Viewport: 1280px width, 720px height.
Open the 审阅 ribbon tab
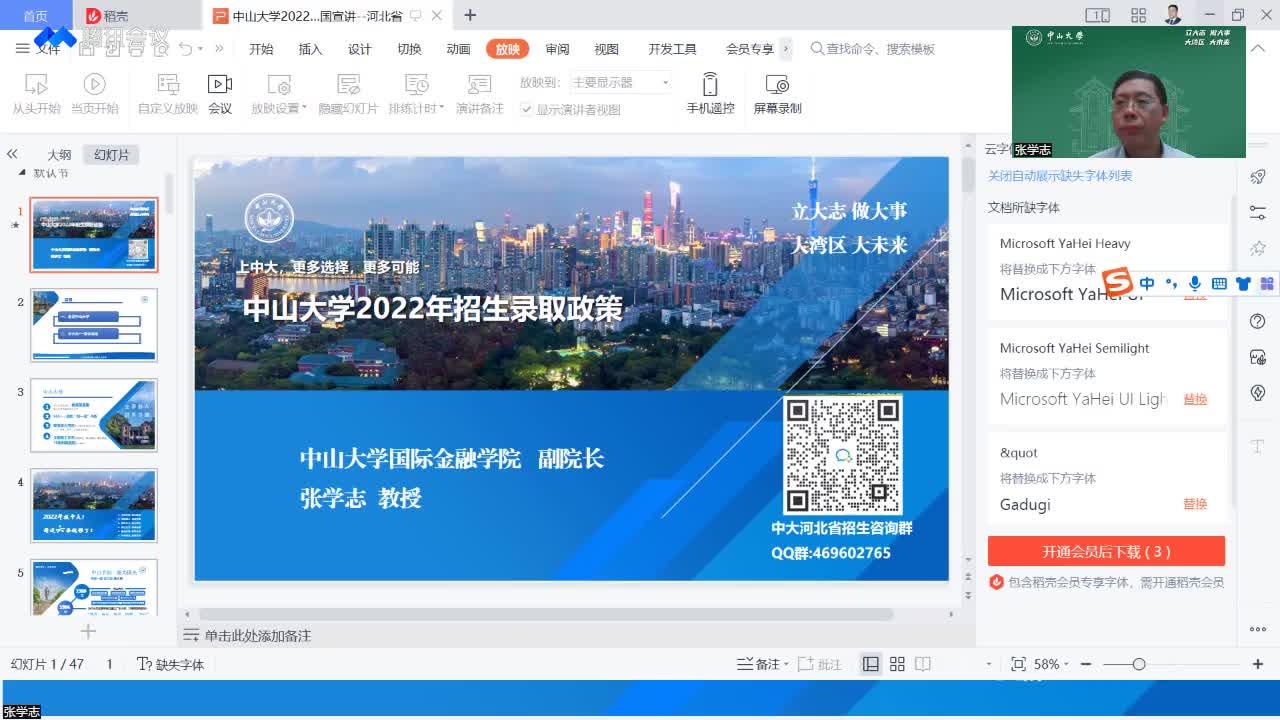[557, 49]
